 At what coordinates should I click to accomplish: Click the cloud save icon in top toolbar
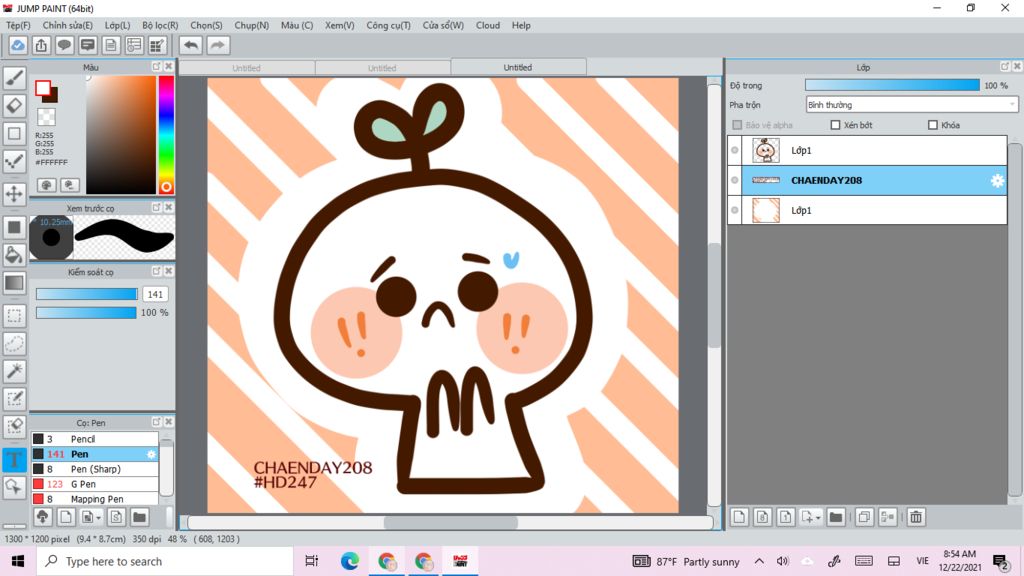click(18, 45)
